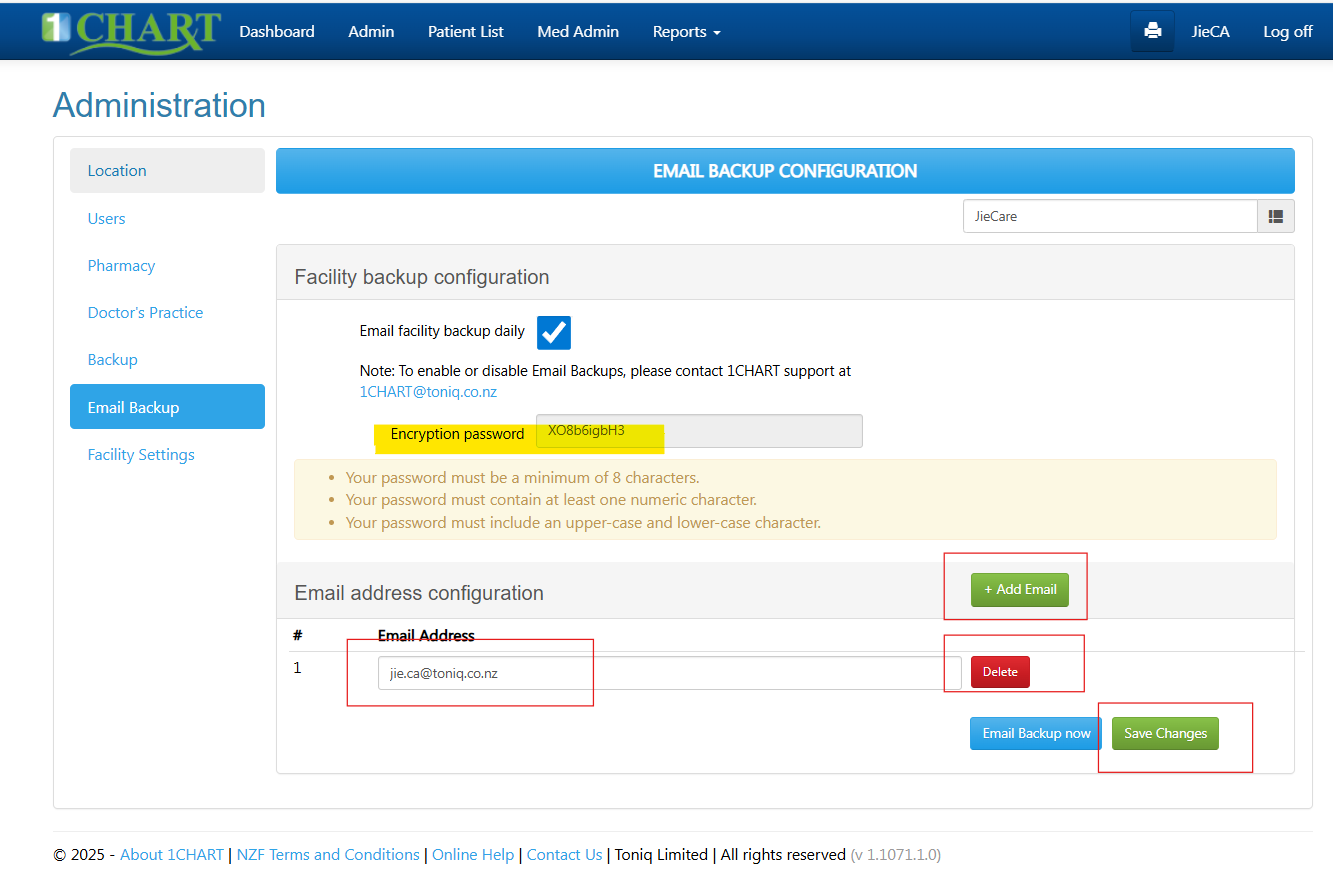1333x893 pixels.
Task: Delete the jie.ca@toniq.co.nz email row
Action: [x=1000, y=672]
